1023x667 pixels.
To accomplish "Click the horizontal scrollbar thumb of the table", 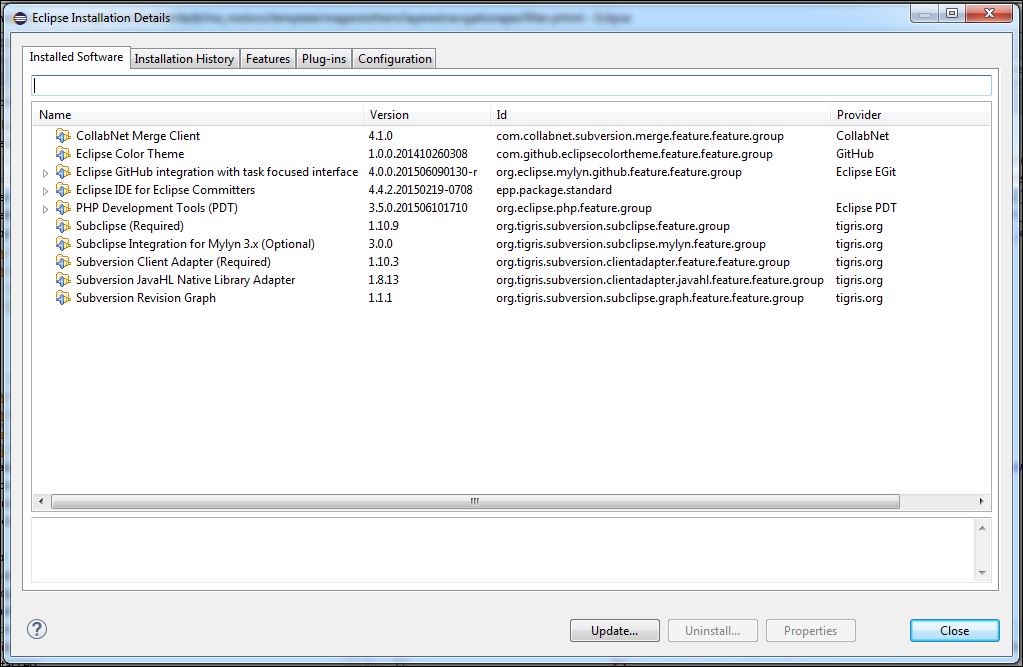I will click(x=475, y=501).
